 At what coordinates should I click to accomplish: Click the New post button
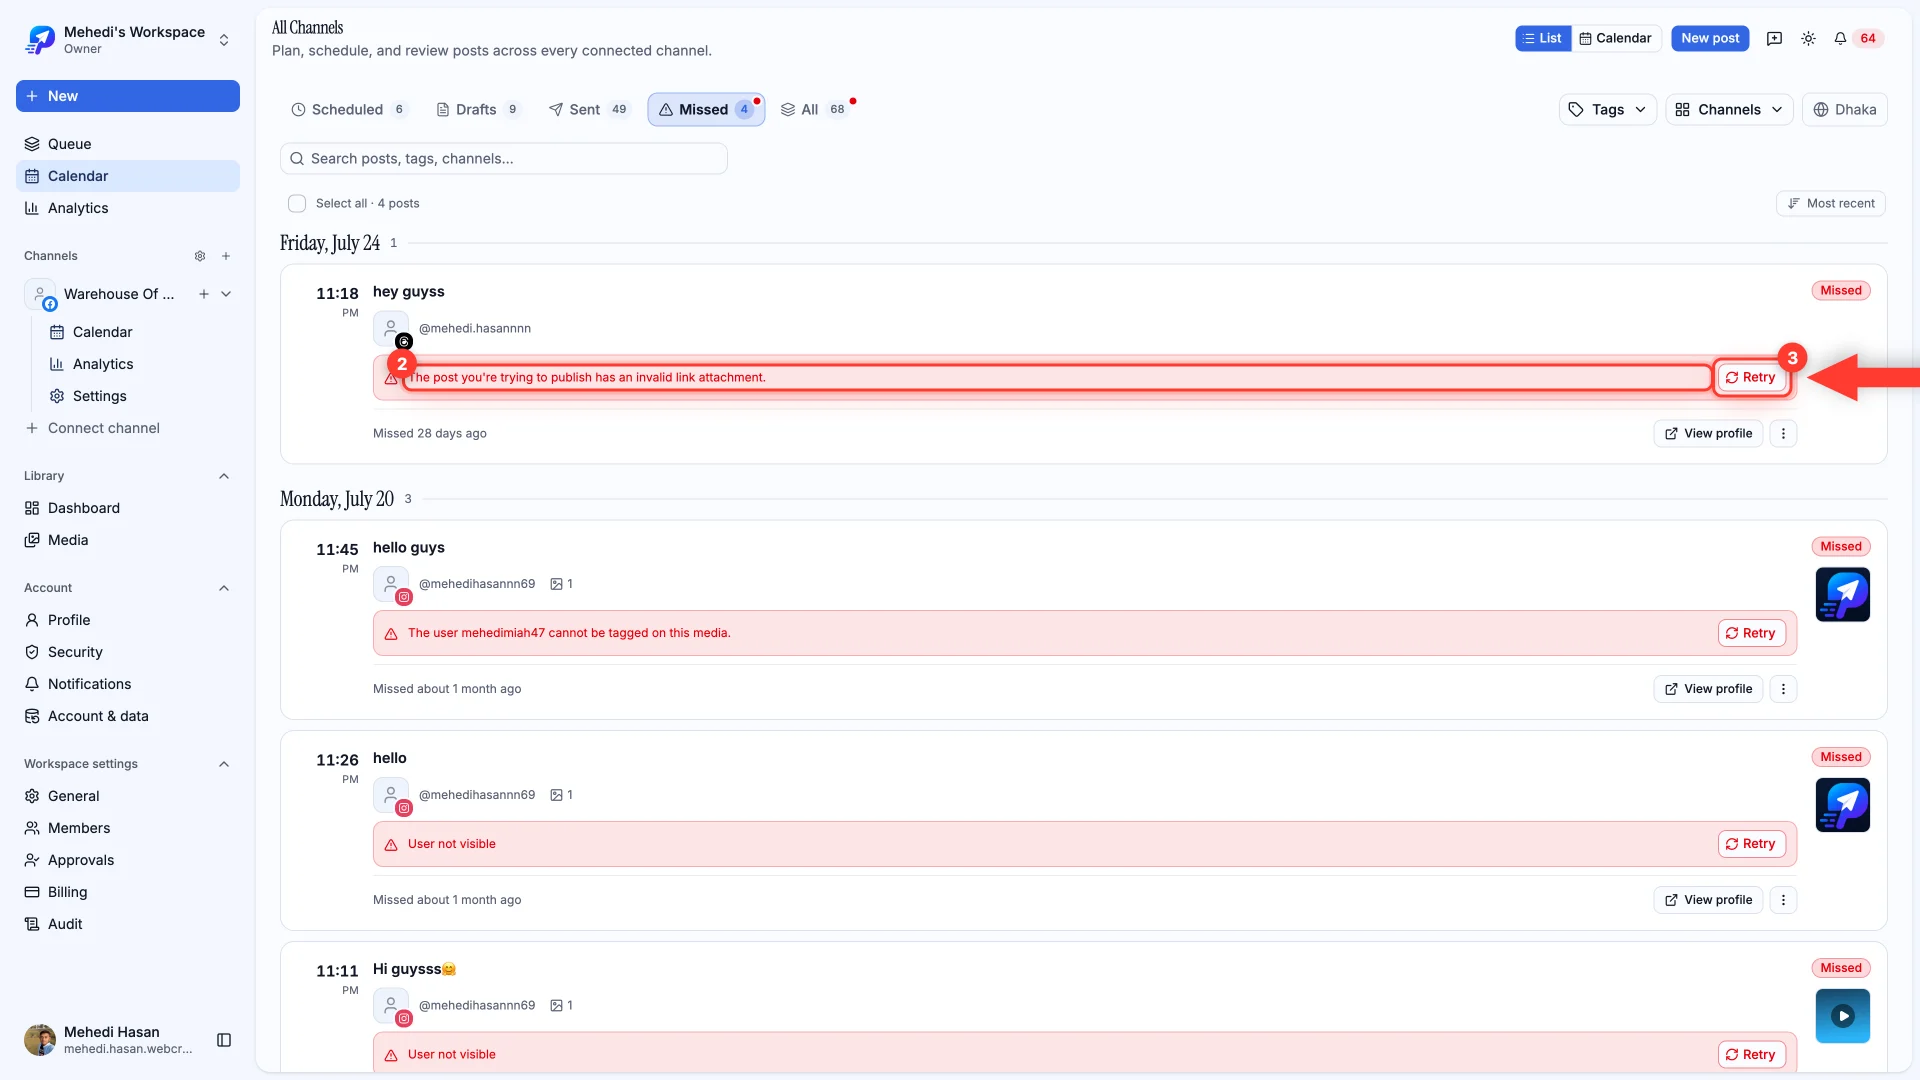(1710, 38)
